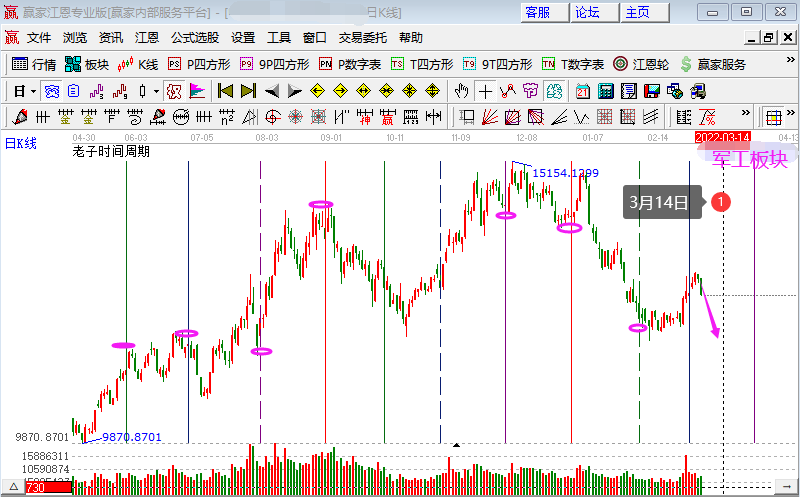Toggle the blue chart-overlay toolbar button

[x=52, y=91]
